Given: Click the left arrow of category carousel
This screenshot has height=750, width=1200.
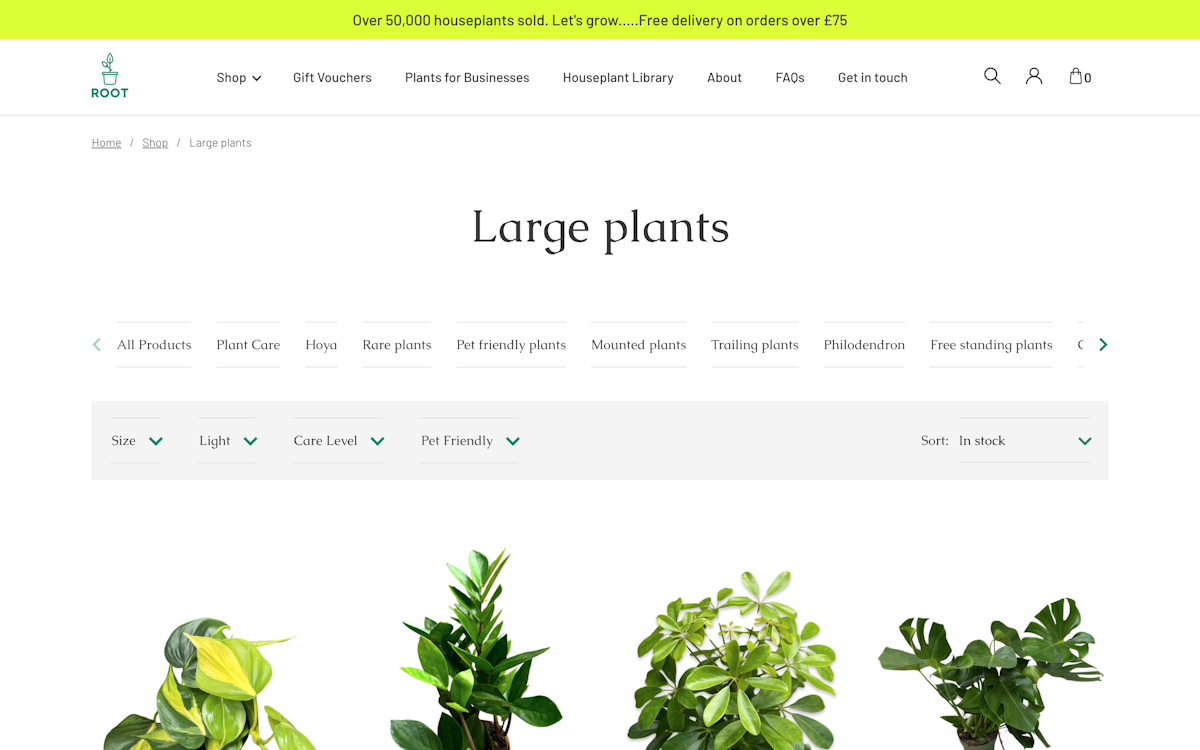Looking at the screenshot, I should click(x=97, y=345).
